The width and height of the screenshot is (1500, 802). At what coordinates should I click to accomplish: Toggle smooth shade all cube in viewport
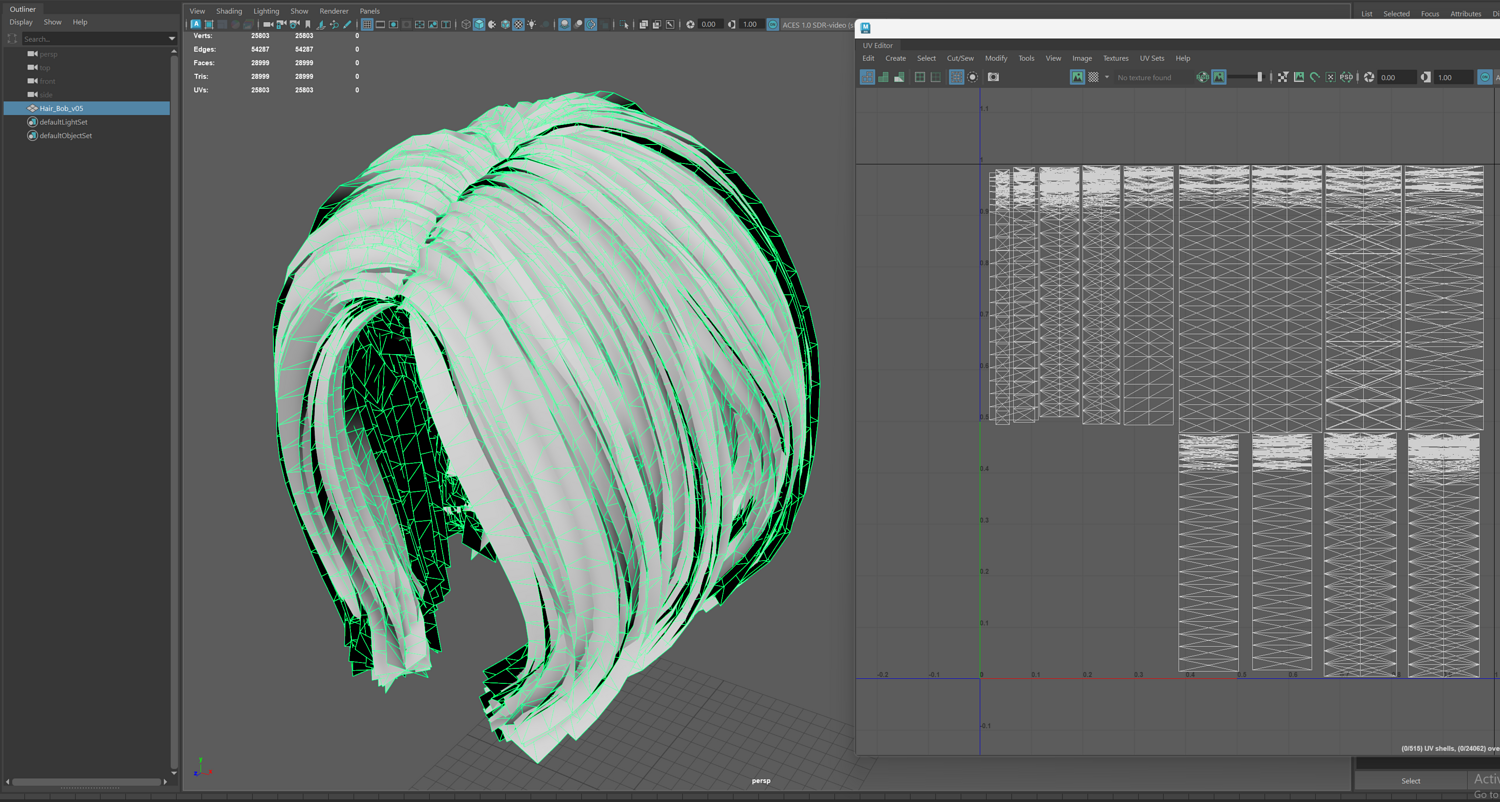pyautogui.click(x=479, y=24)
